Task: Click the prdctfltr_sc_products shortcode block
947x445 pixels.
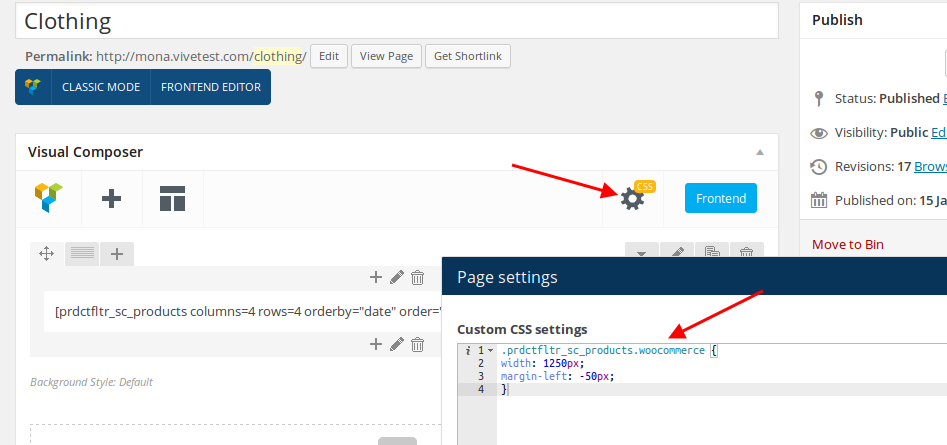Action: tap(243, 312)
